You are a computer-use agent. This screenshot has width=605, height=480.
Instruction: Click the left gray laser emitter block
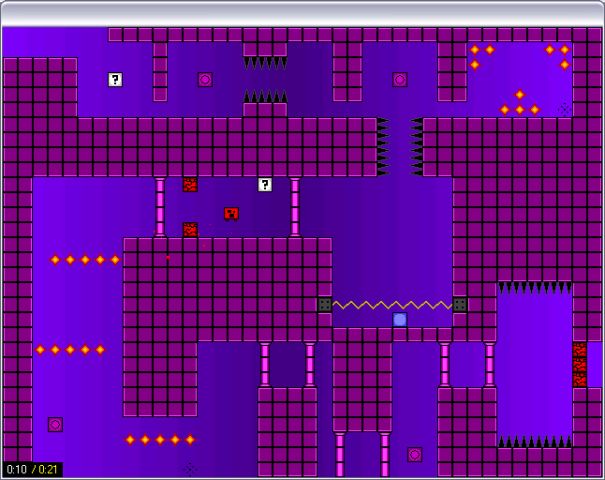point(325,305)
